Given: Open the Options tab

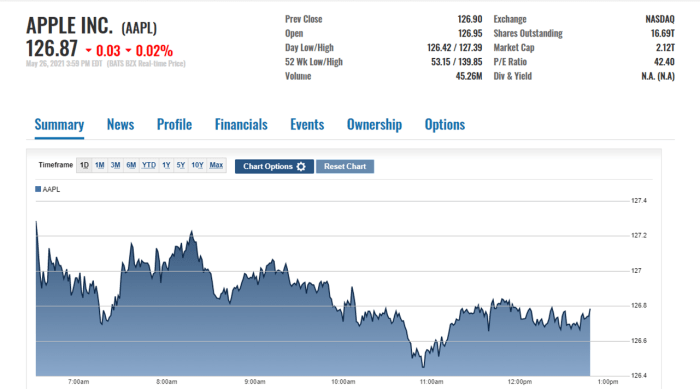Looking at the screenshot, I should (x=445, y=125).
